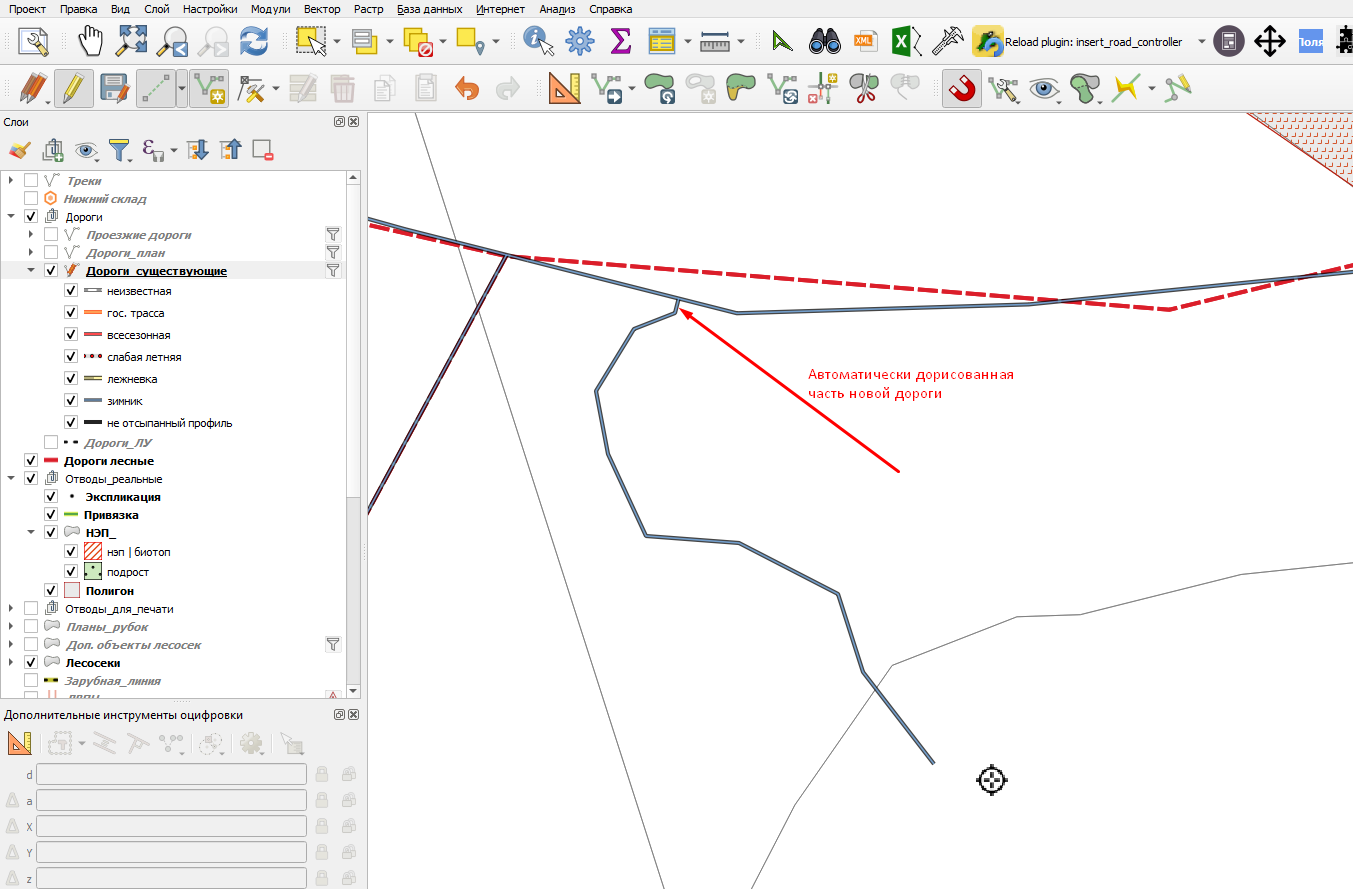1353x889 pixels.
Task: Open the measure line dropdown arrow
Action: (x=741, y=42)
